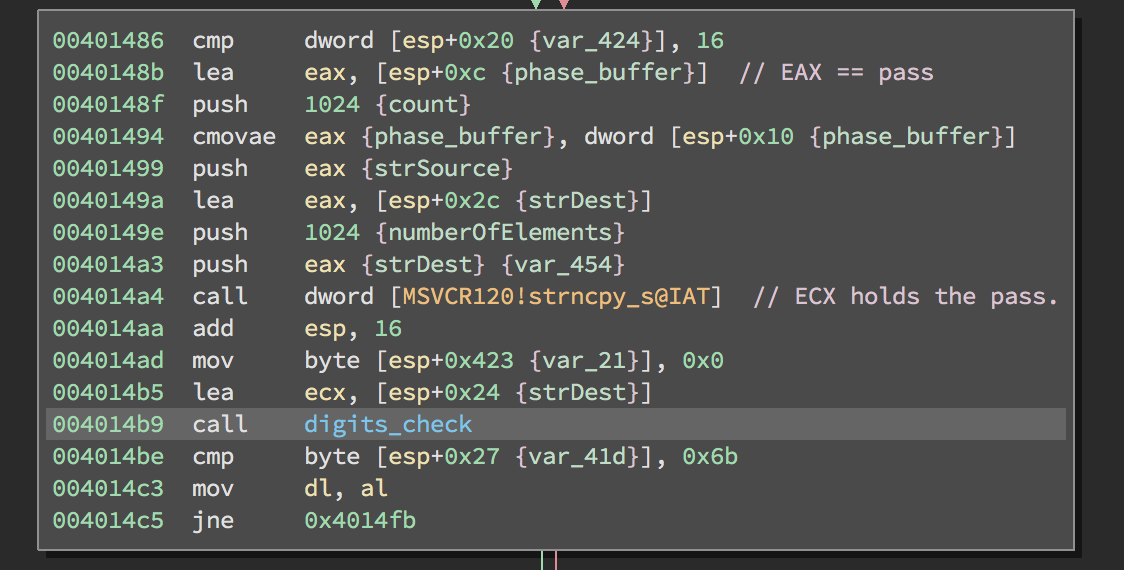The image size is (1124, 570).
Task: Select address 00401486 of cmp line
Action: [108, 41]
